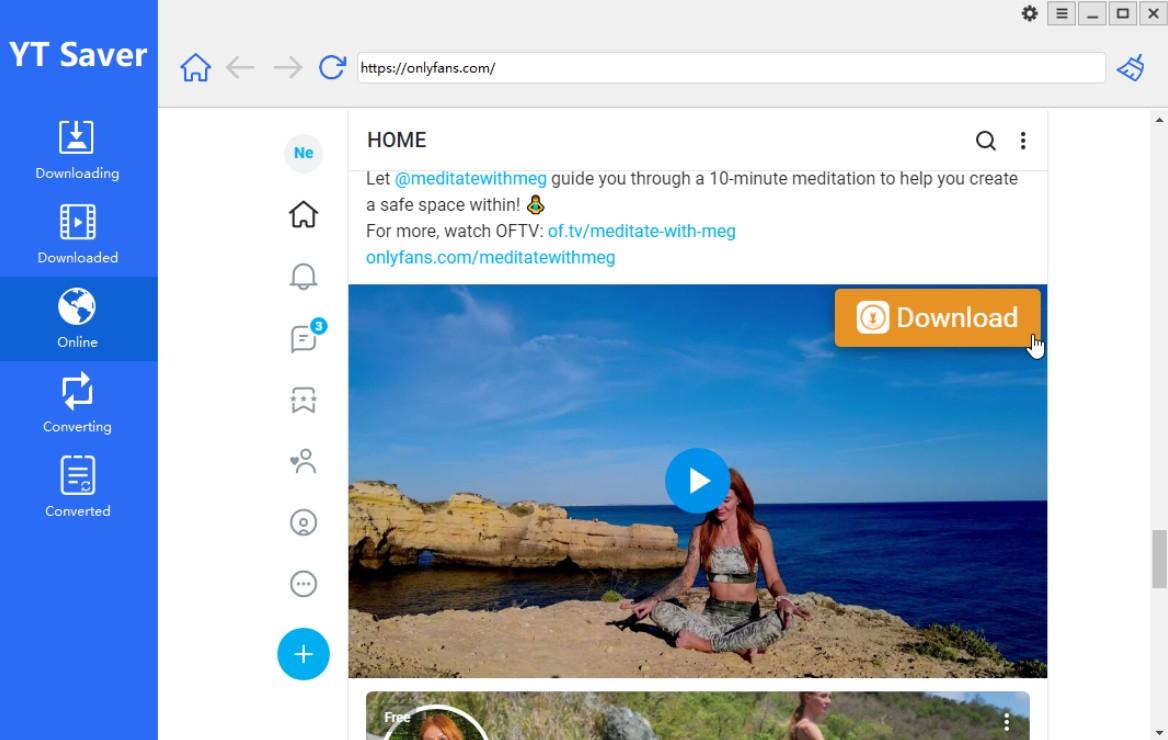The image size is (1168, 740).
Task: Go to OnlyFans home feed icon
Action: point(303,215)
